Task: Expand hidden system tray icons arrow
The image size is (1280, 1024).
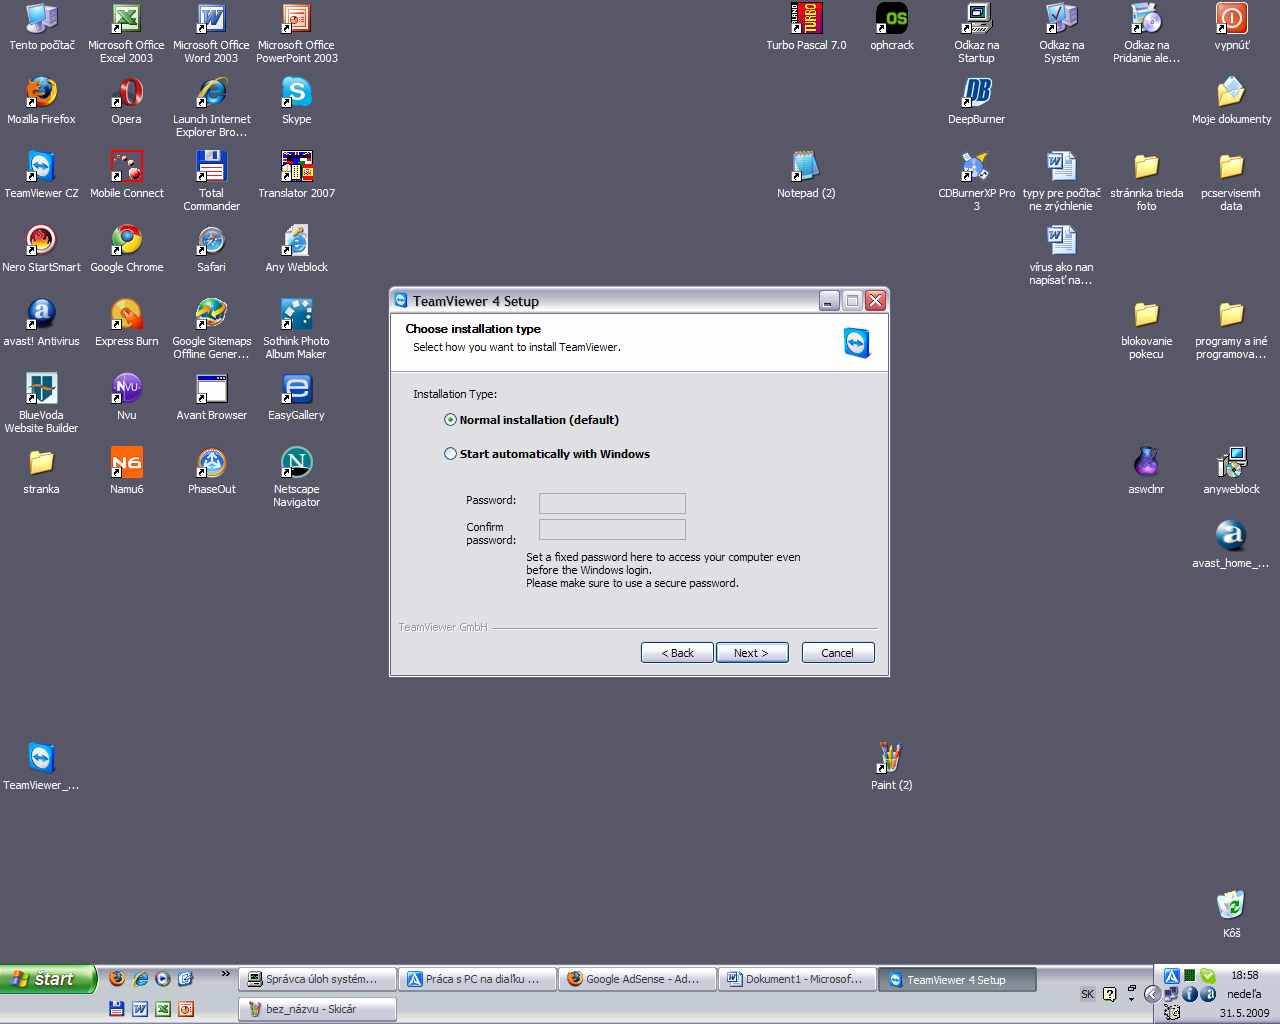Action: (x=1152, y=994)
